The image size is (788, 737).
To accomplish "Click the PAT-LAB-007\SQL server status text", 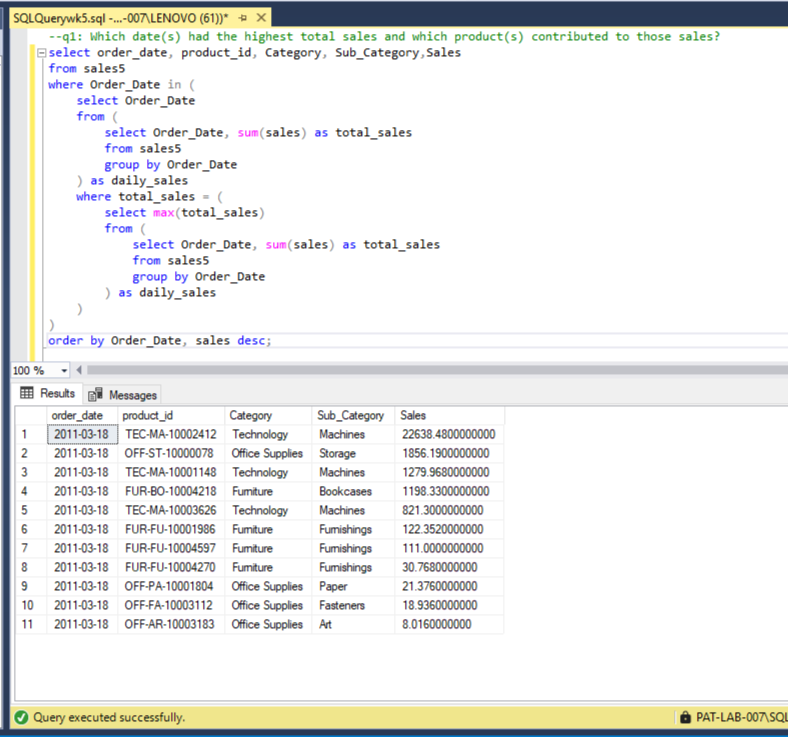I will click(x=741, y=717).
